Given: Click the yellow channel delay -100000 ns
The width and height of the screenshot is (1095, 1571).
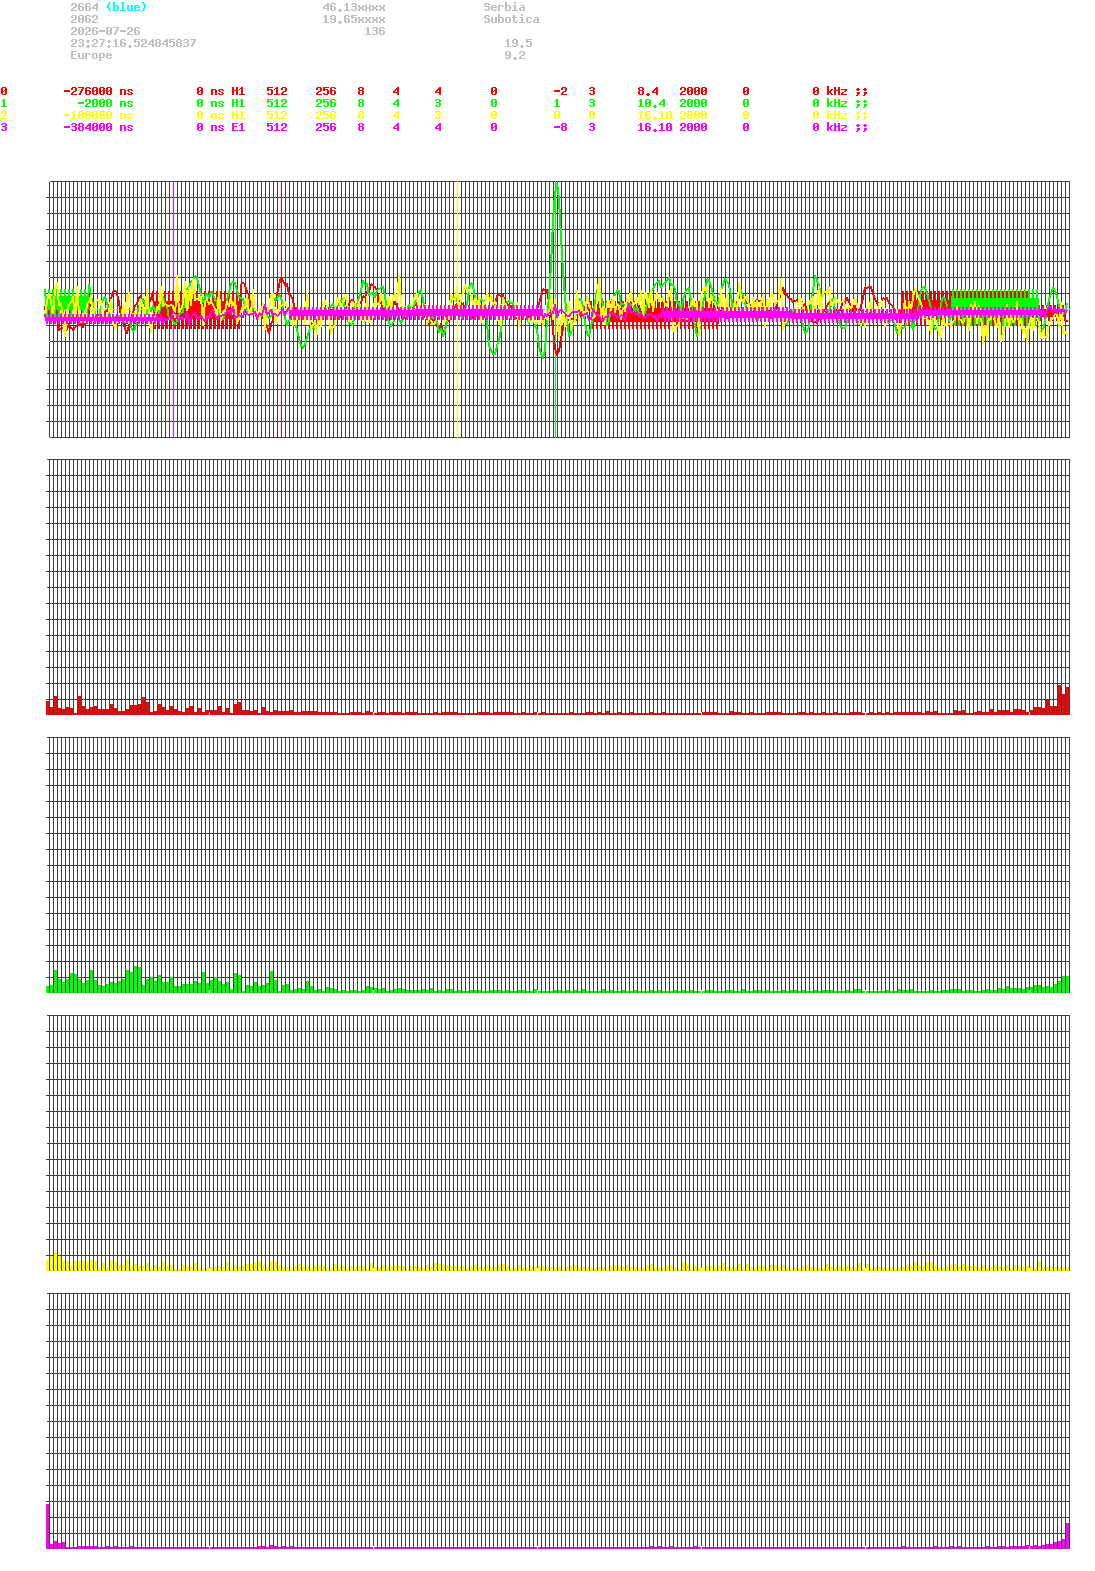Looking at the screenshot, I should click(x=98, y=115).
